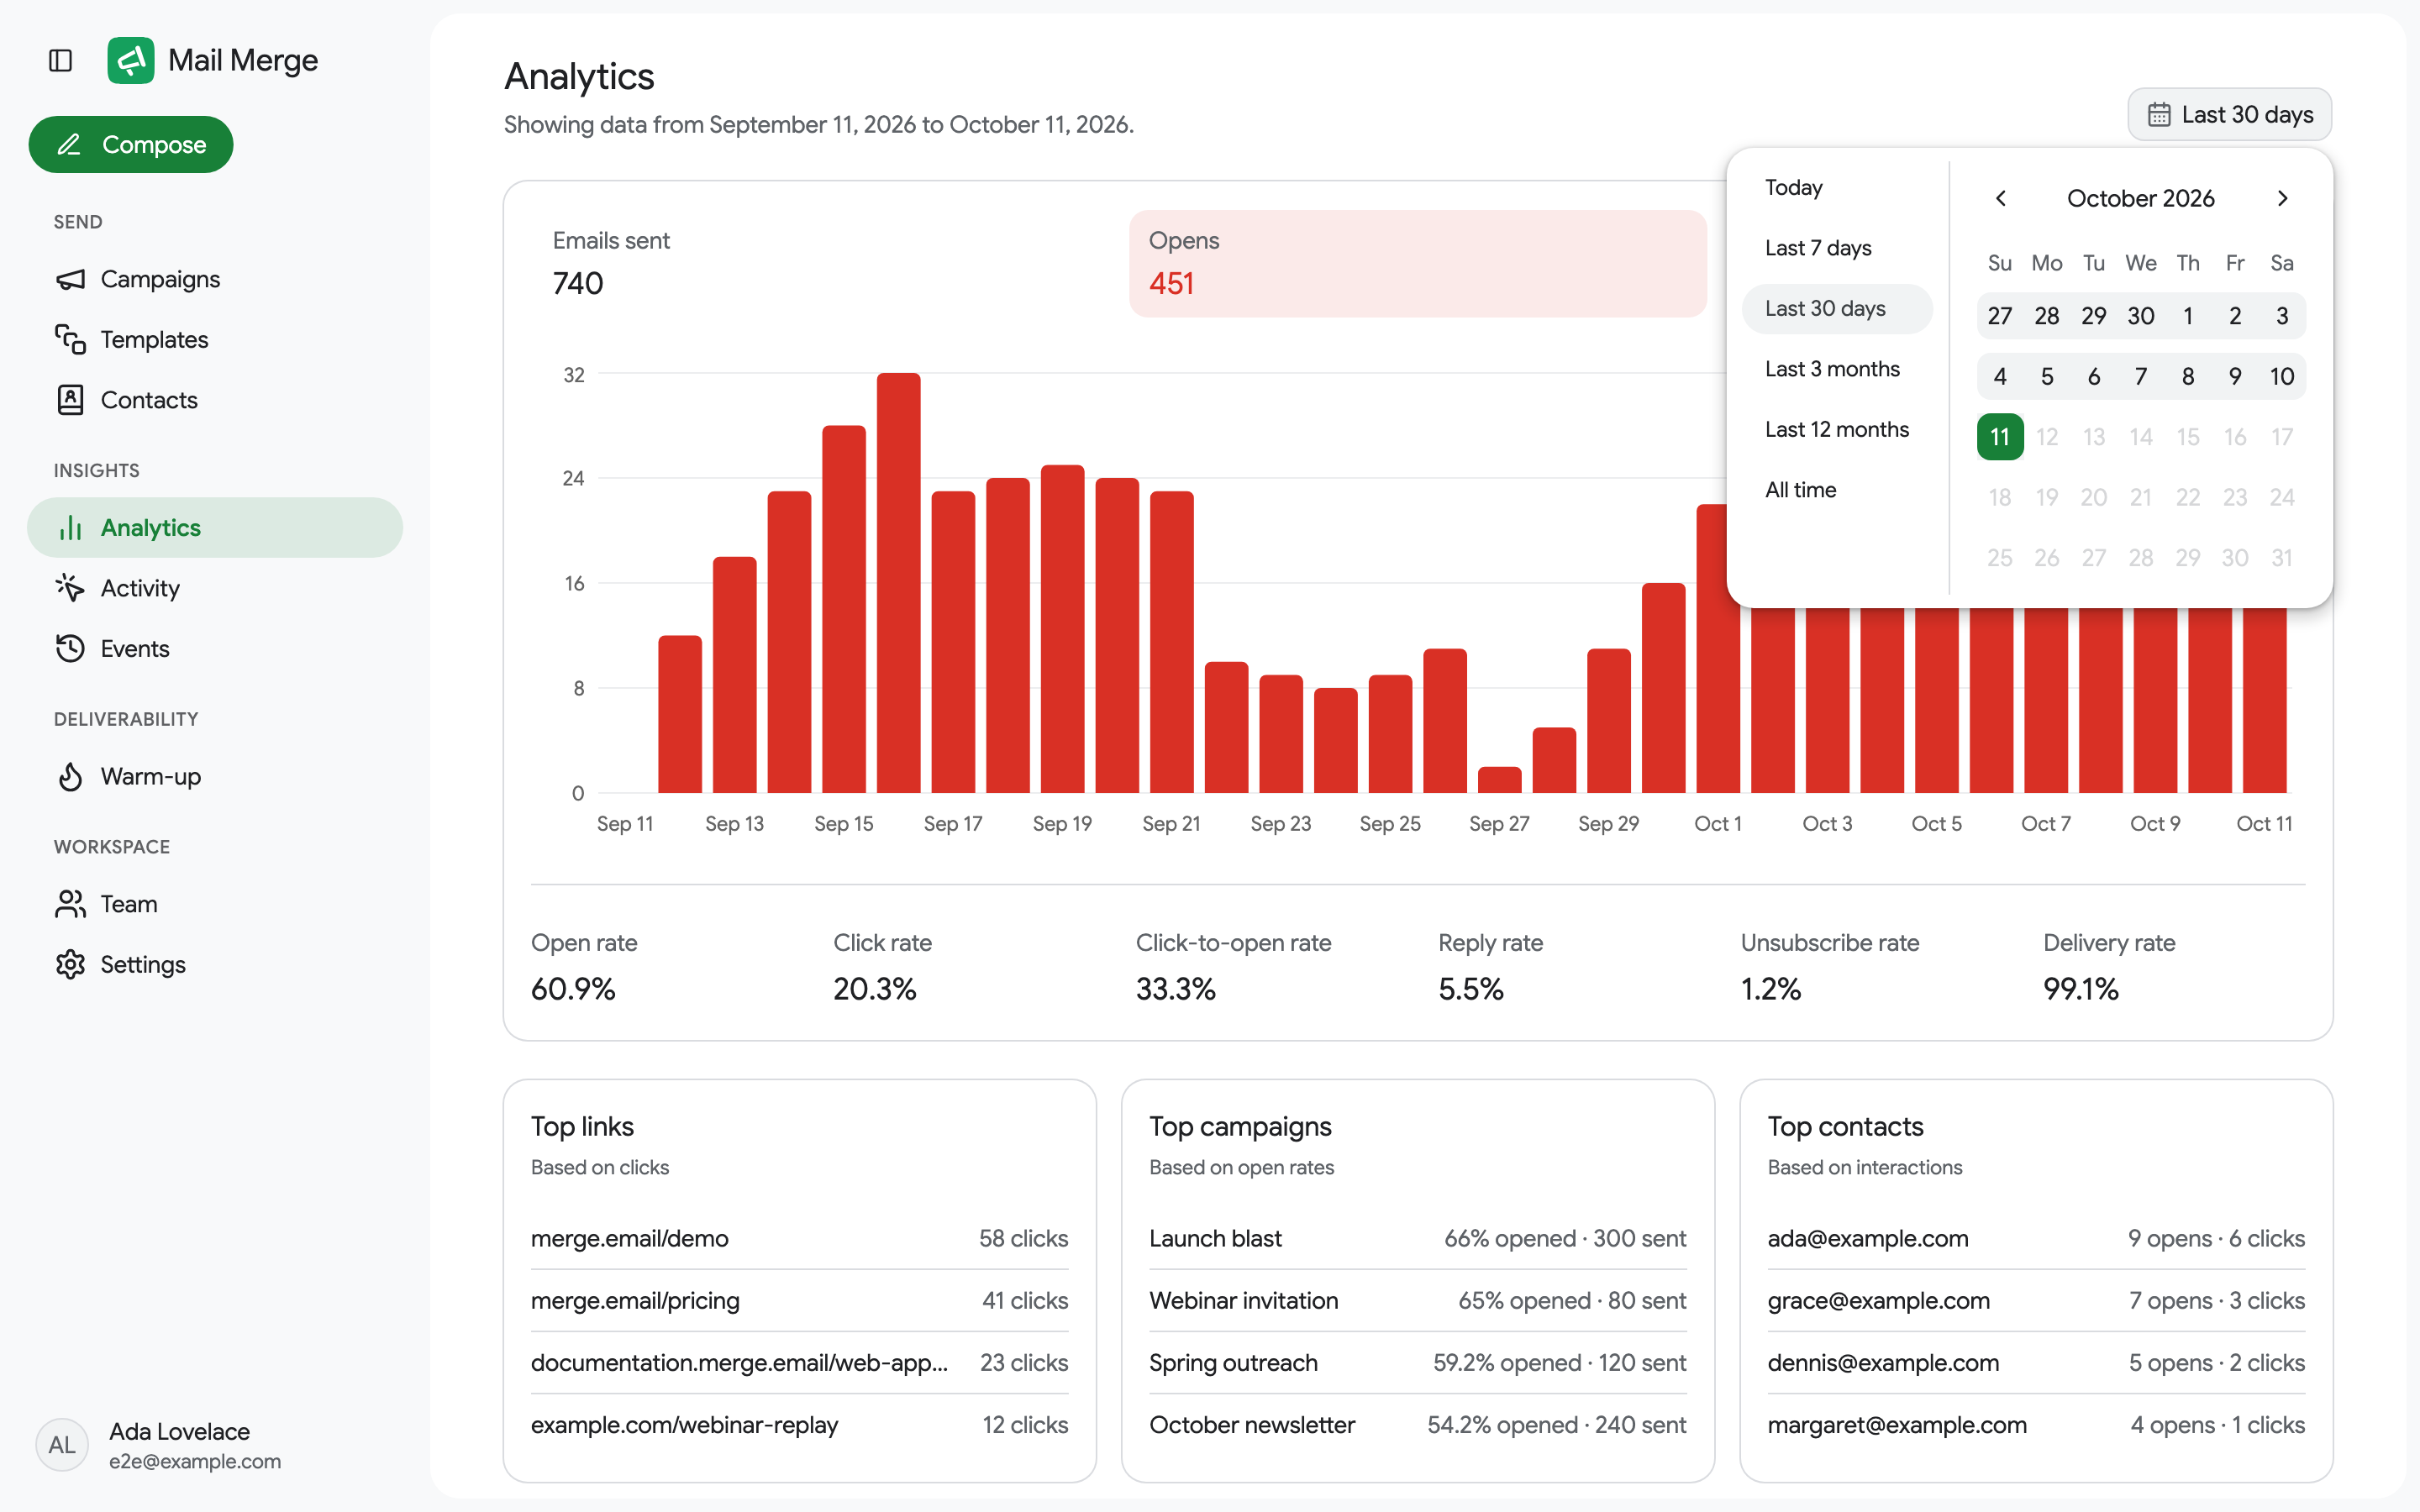Select October 11 in the calendar
This screenshot has height=1512, width=2420.
(2000, 437)
